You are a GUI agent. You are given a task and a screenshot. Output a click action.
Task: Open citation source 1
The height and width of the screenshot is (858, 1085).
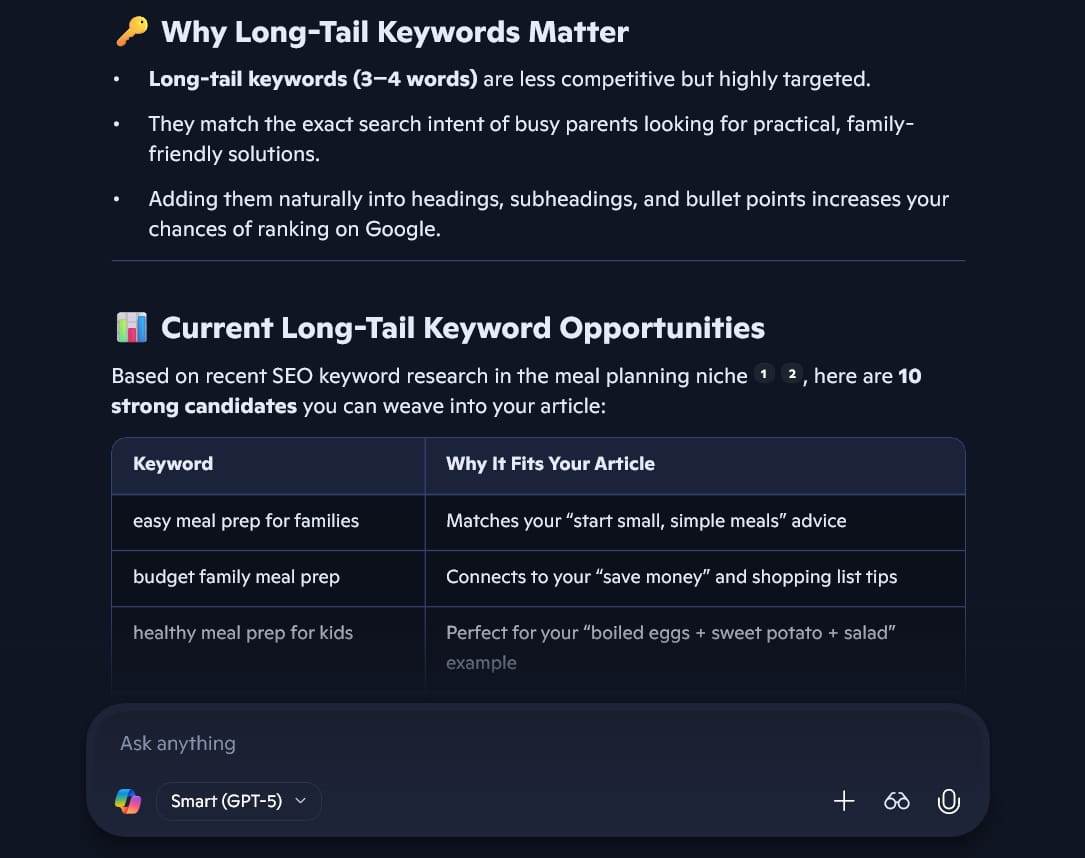point(764,373)
